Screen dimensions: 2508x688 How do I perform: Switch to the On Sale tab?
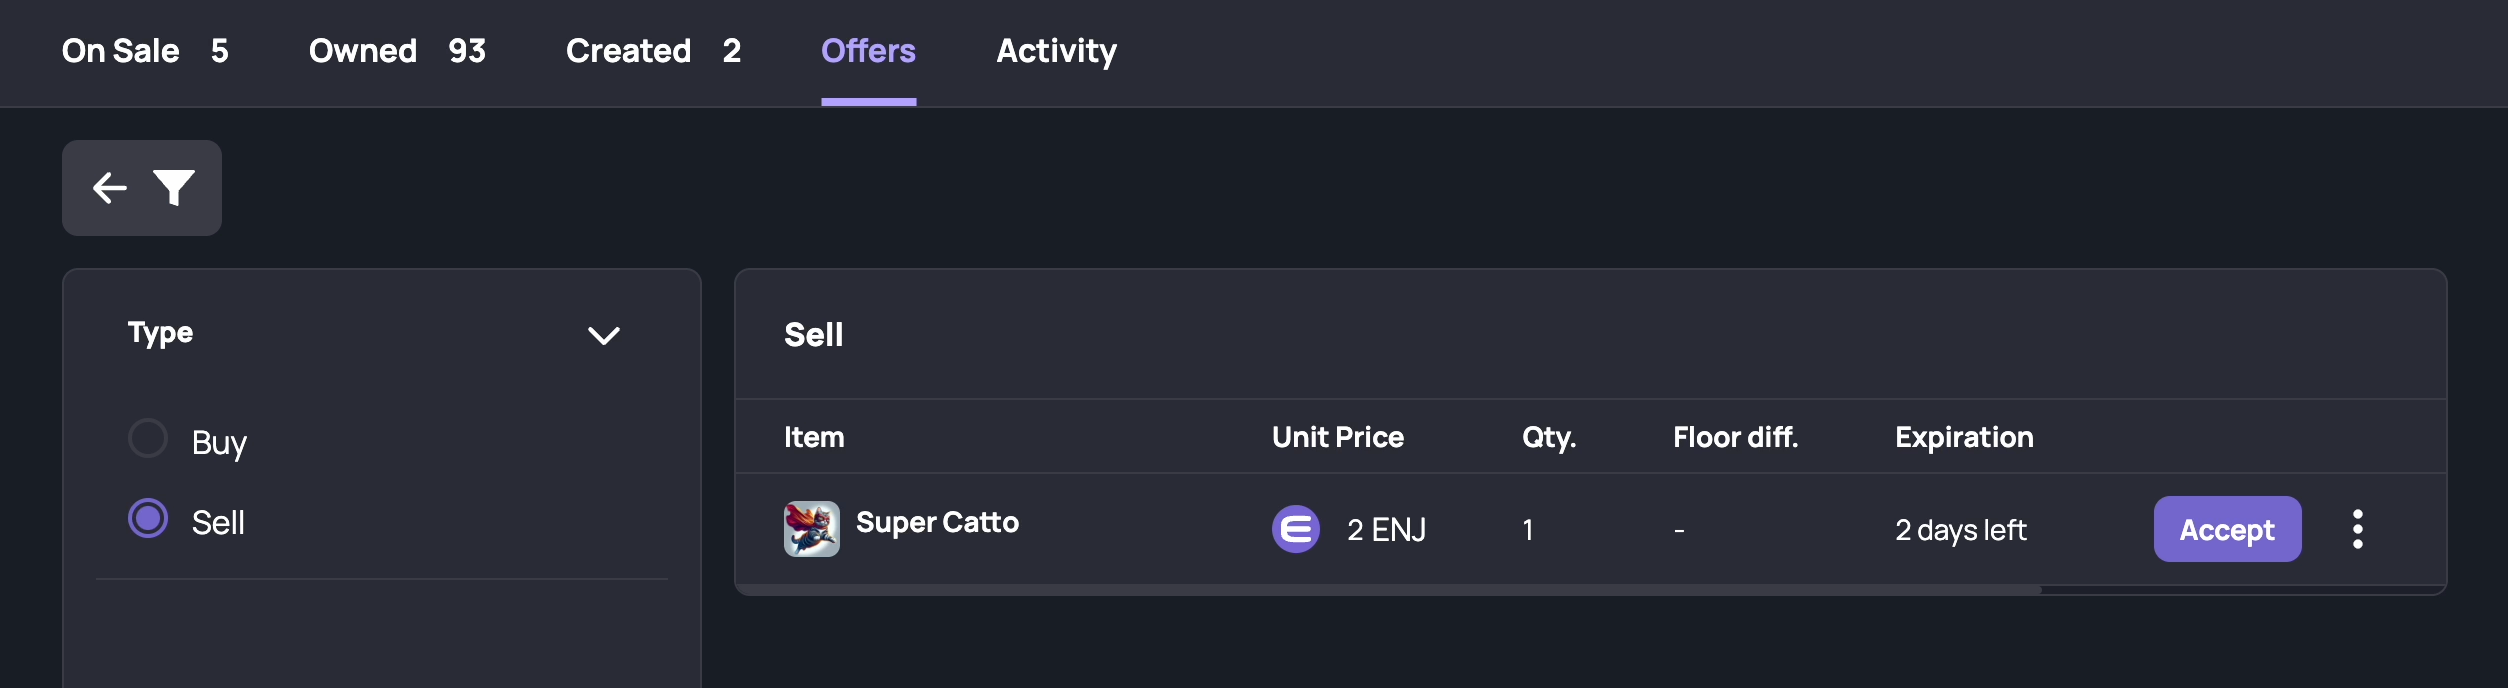(x=145, y=51)
